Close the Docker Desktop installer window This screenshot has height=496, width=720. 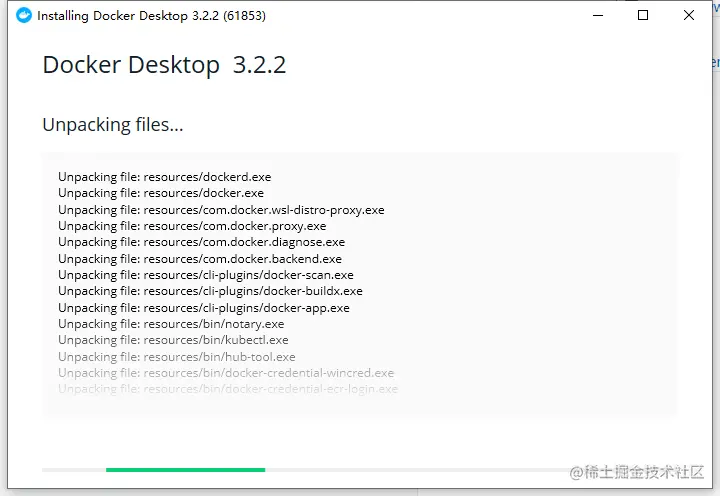pyautogui.click(x=689, y=15)
